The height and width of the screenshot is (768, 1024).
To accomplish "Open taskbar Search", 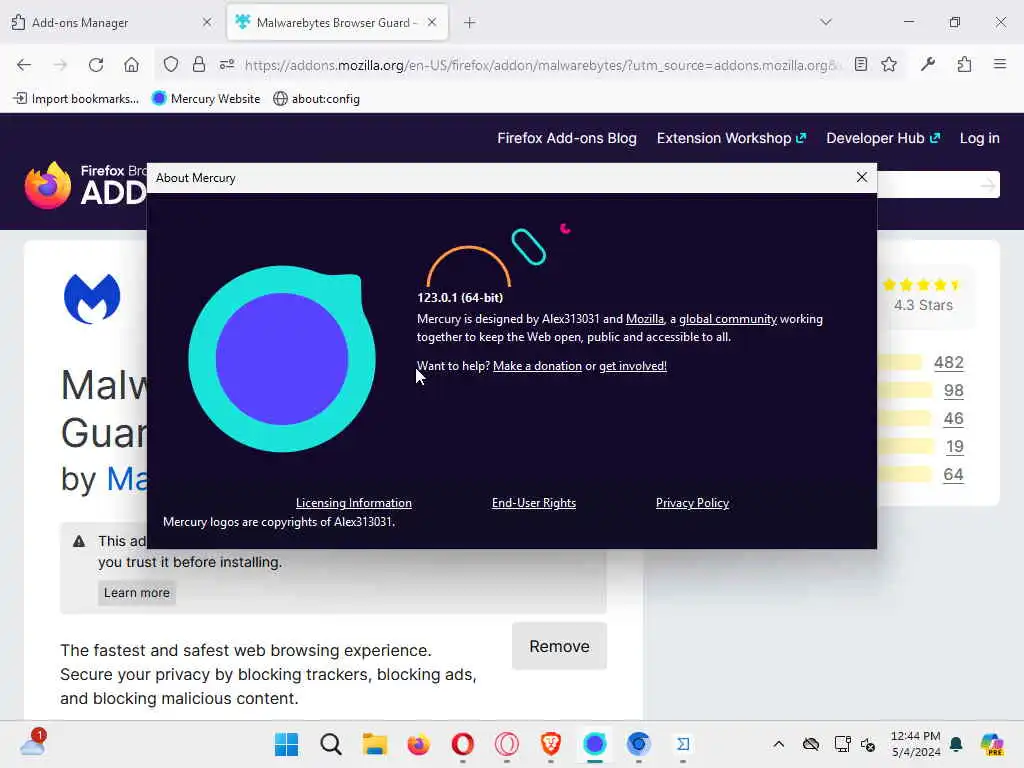I will (330, 744).
